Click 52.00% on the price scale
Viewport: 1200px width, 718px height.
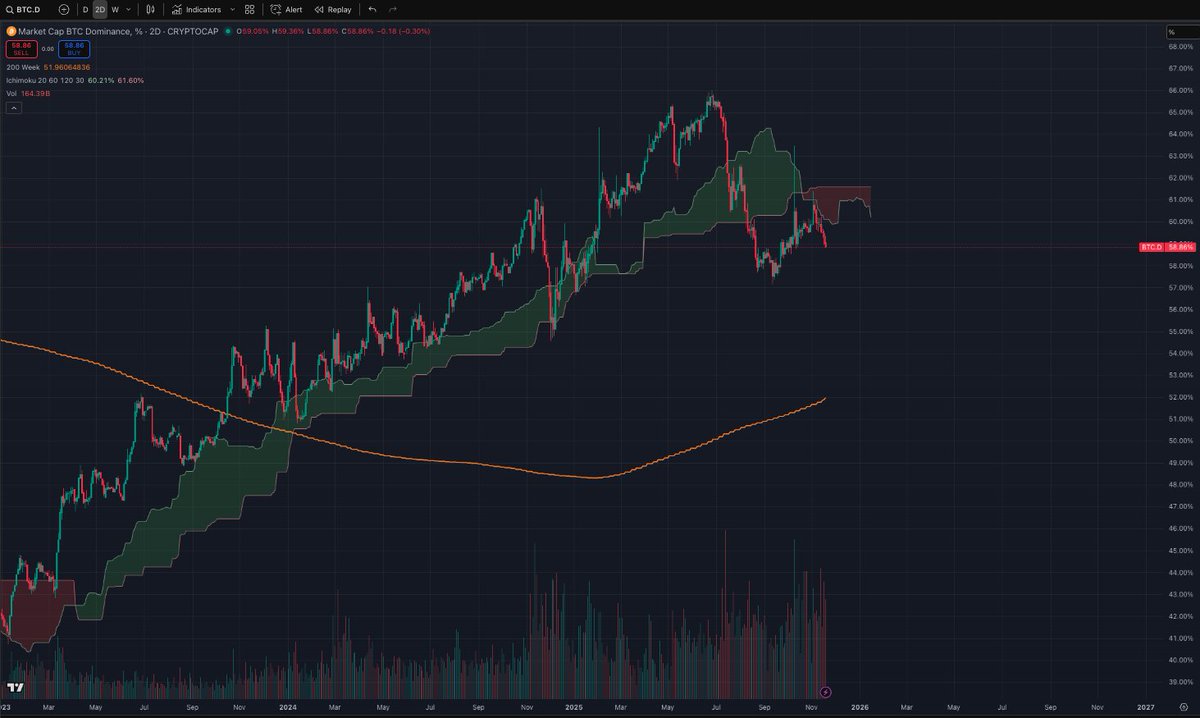(x=1182, y=397)
